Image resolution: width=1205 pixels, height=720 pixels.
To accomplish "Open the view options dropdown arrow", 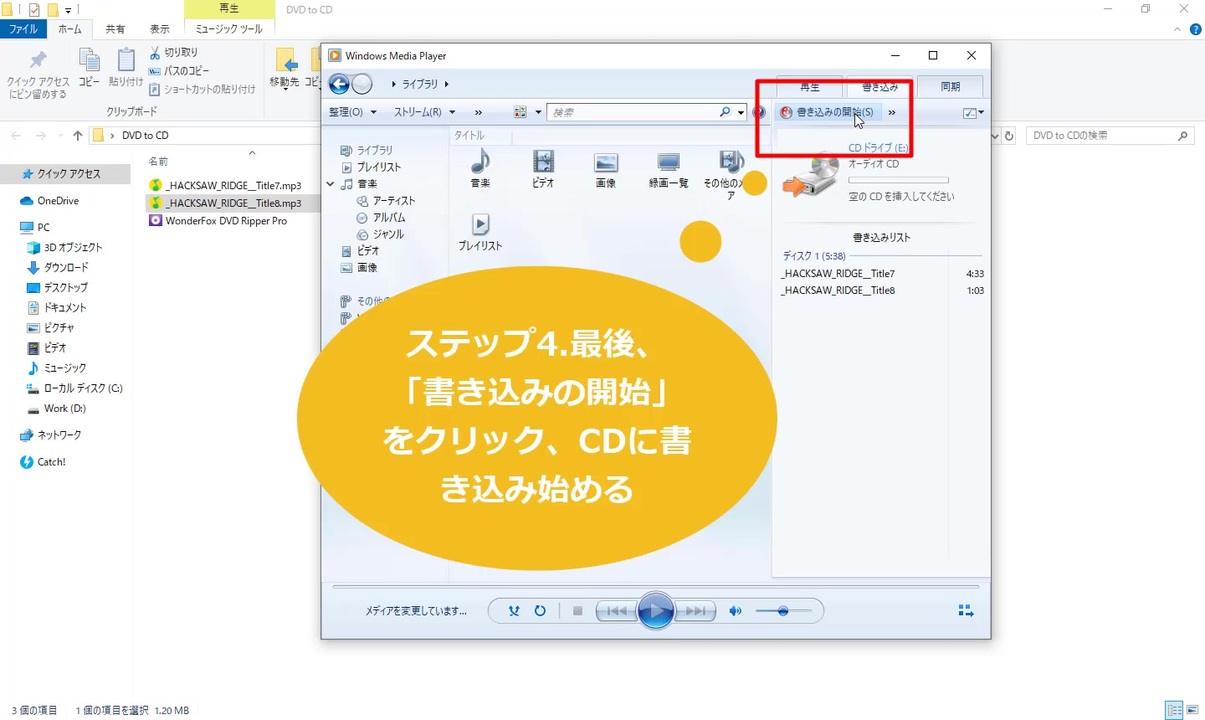I will [538, 112].
